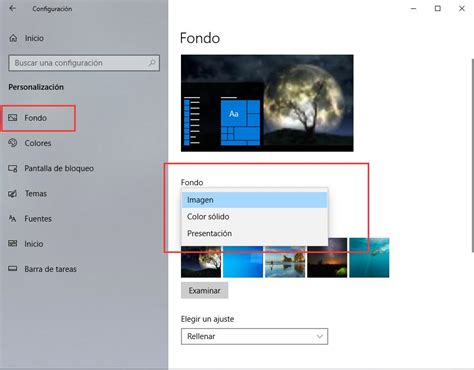This screenshot has width=474, height=370.
Task: Open the Inicio home icon at top
Action: (x=13, y=38)
